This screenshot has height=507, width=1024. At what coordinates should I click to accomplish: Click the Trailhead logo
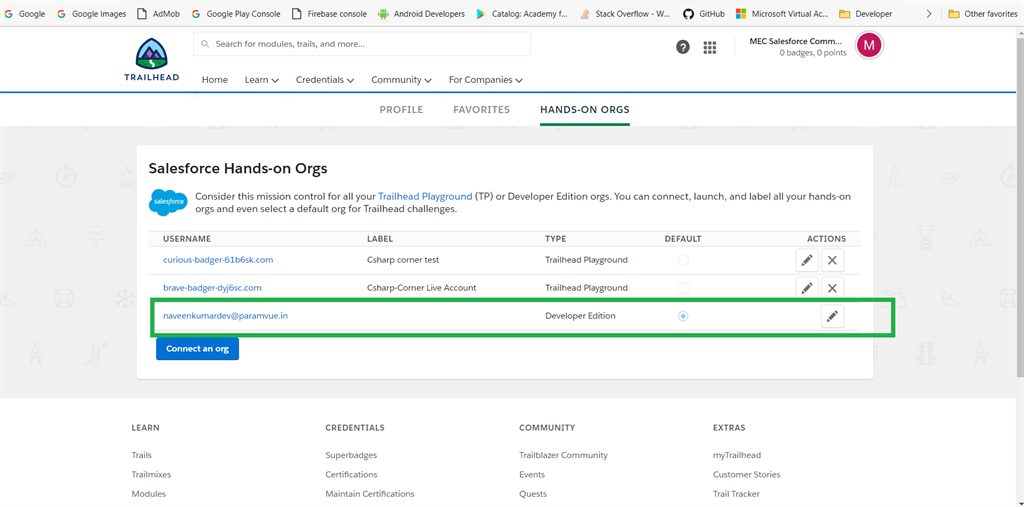[x=152, y=60]
